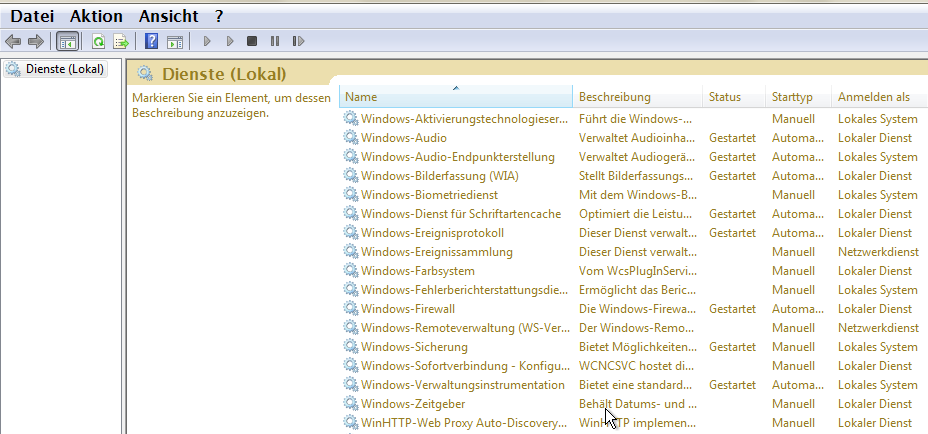Click gear icon of Windows-Firewall row
Viewport: 928px width, 434px height.
click(x=351, y=308)
